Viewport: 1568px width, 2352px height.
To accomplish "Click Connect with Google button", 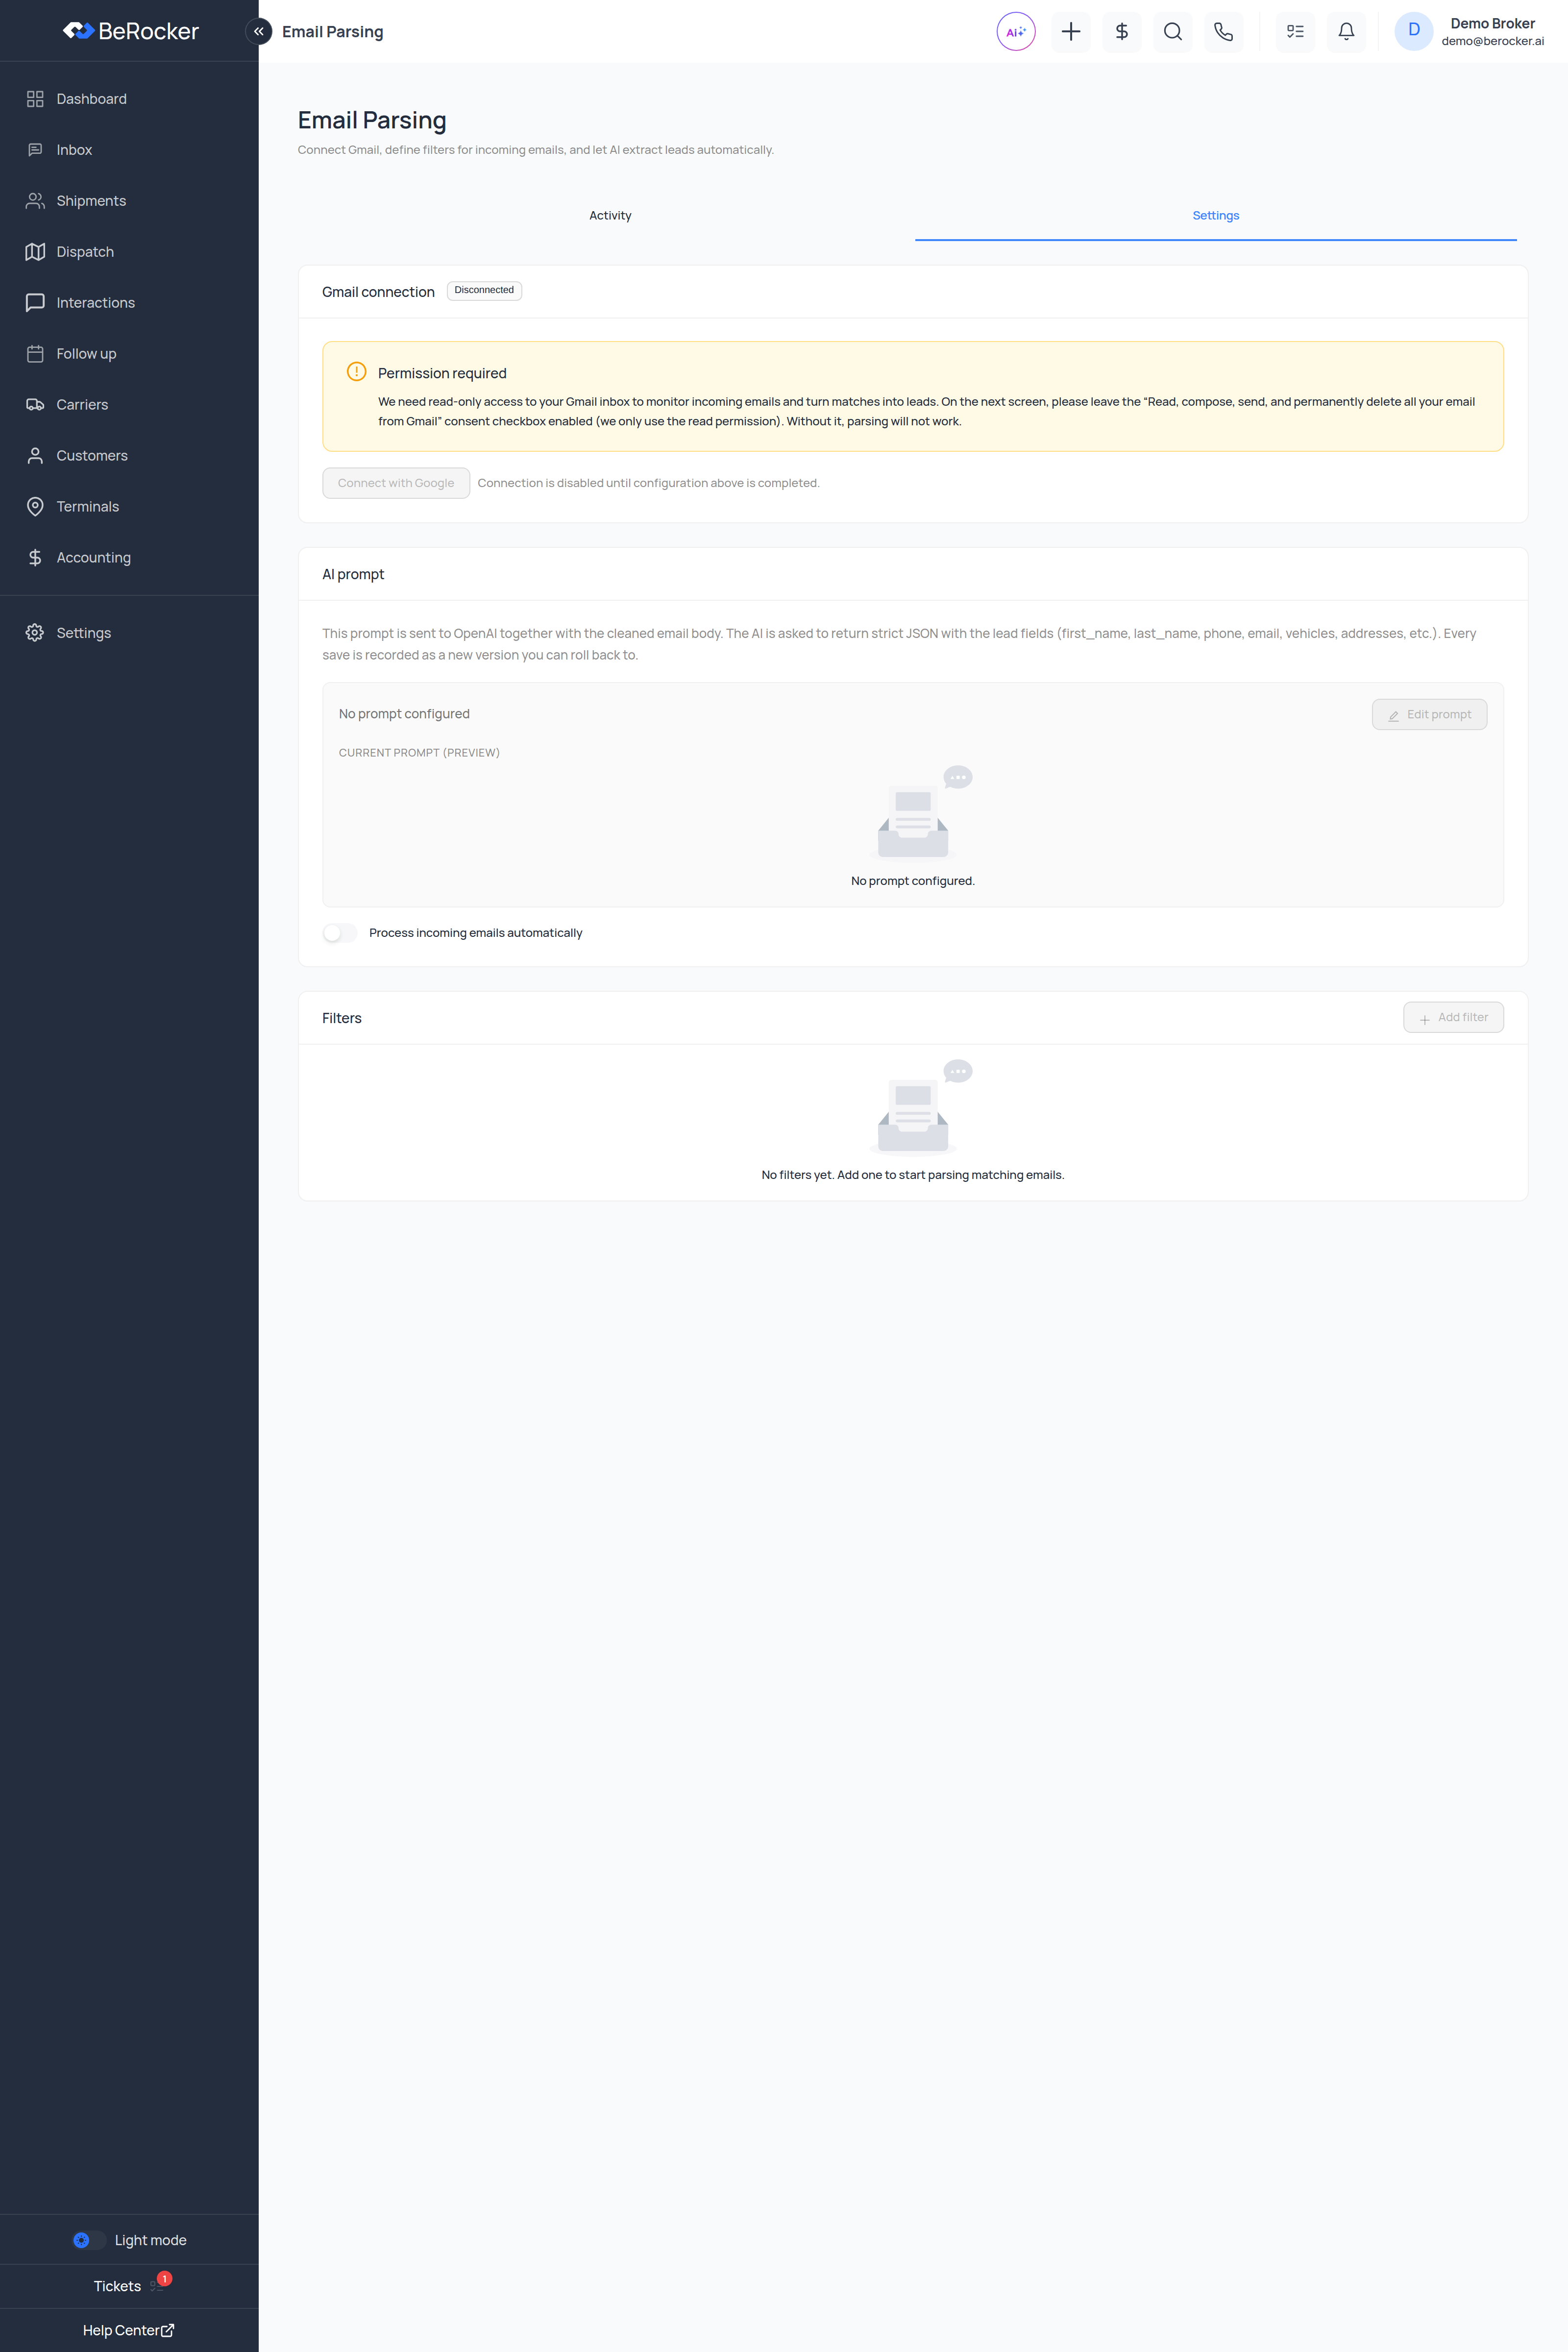I will (x=396, y=483).
